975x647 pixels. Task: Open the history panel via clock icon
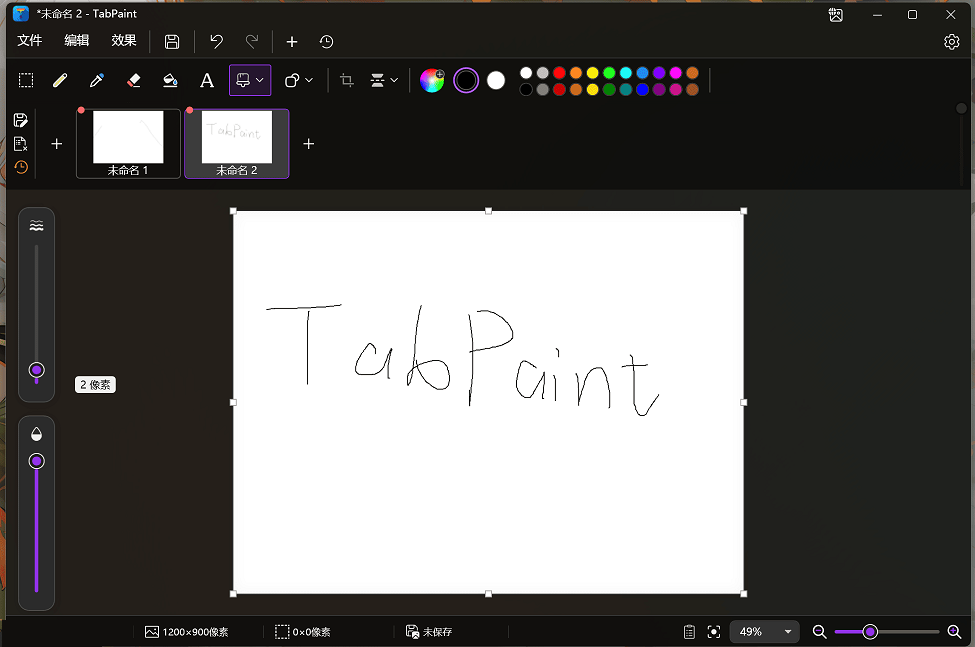[x=21, y=167]
